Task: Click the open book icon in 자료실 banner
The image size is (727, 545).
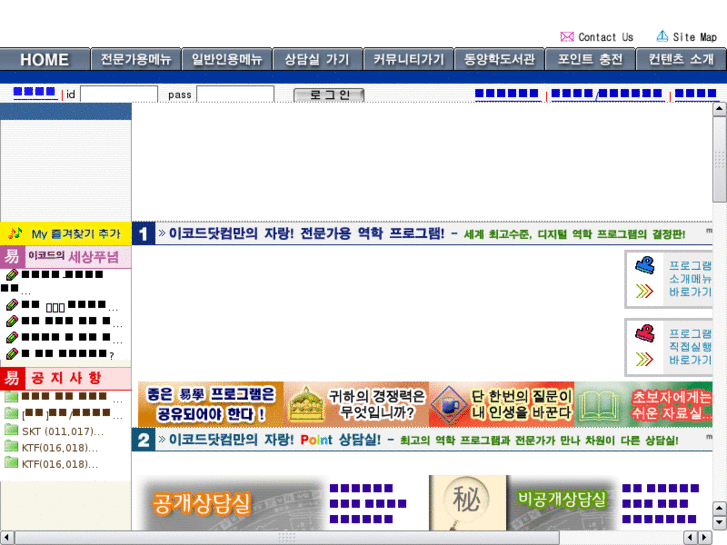Action: click(x=599, y=405)
